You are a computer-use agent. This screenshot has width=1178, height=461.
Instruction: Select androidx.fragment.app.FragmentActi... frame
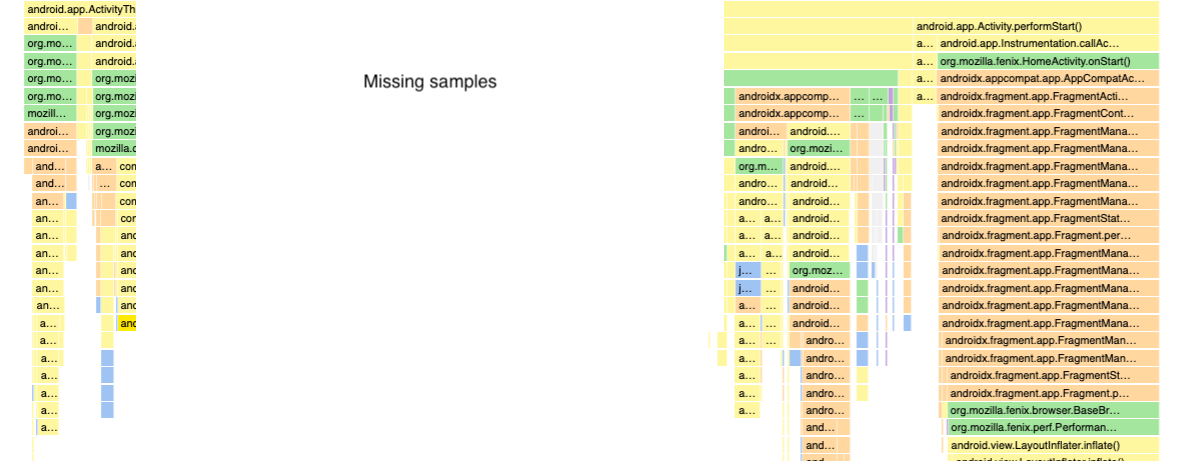coord(1049,96)
